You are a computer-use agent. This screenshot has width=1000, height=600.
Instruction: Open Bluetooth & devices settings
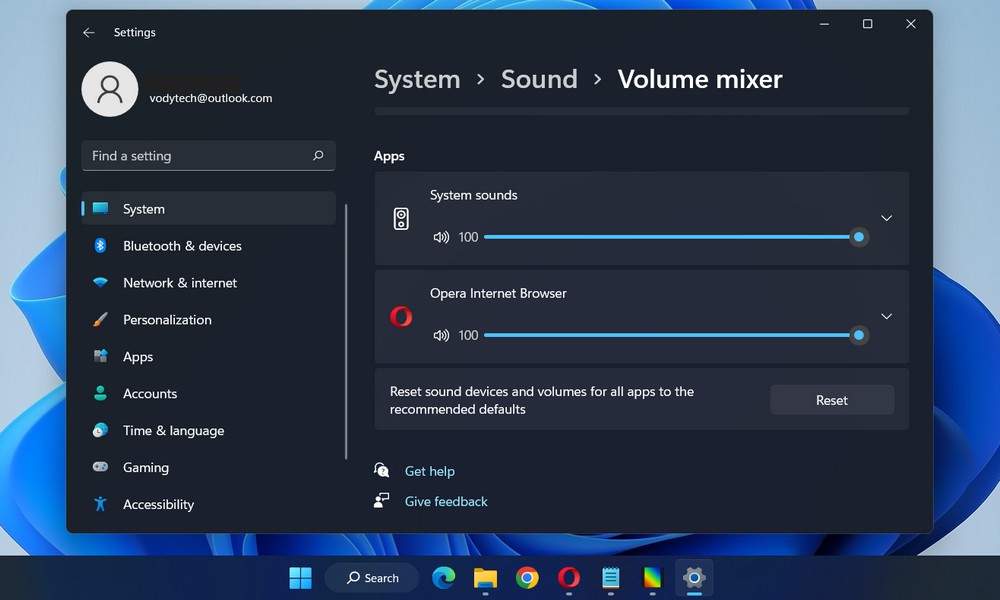click(x=209, y=245)
